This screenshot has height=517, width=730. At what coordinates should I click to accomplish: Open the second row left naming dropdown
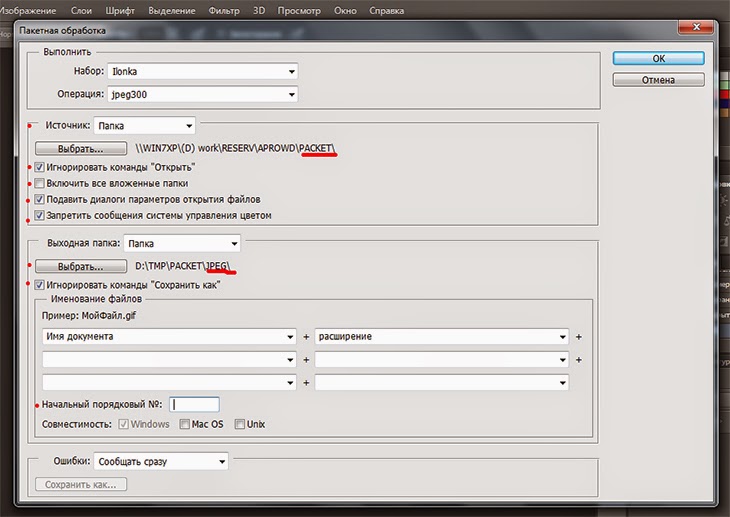[169, 360]
